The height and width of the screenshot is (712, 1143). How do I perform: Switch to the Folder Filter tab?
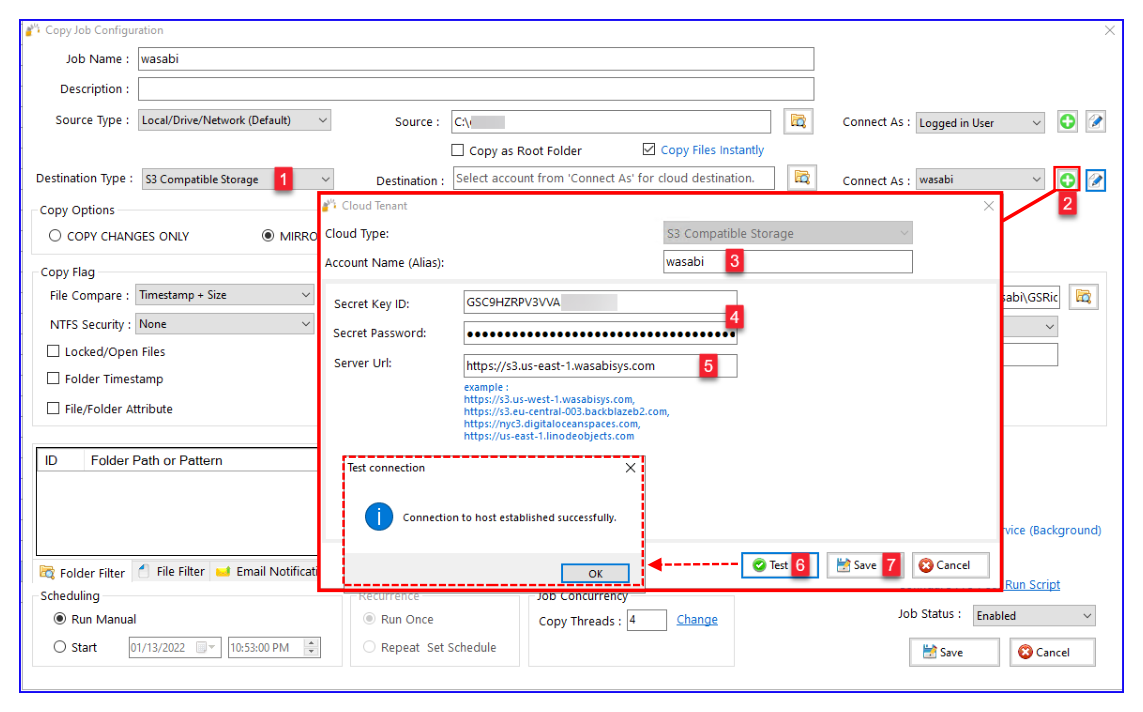[x=83, y=573]
